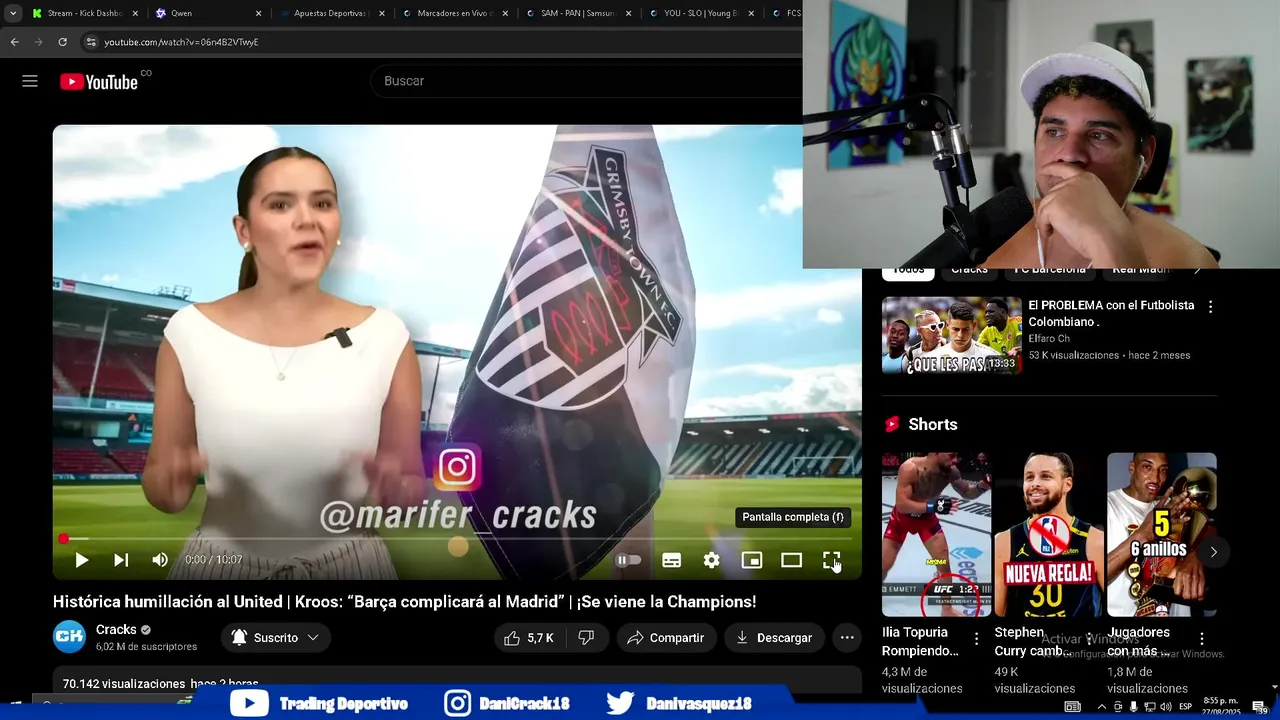1280x720 pixels.
Task: Open the YouTube hamburger guide menu
Action: 30,81
